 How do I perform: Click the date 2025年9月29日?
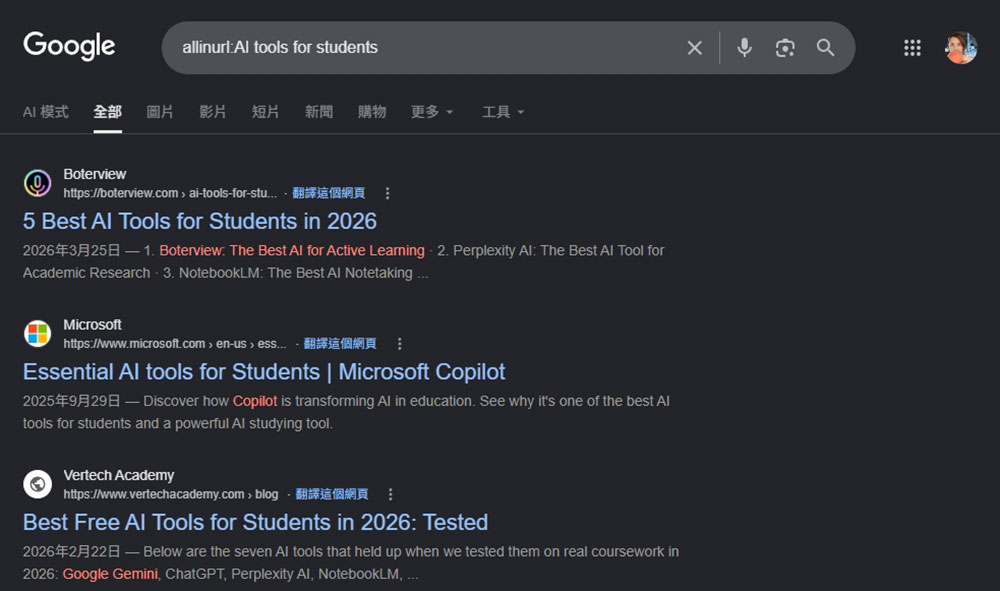[x=71, y=401]
